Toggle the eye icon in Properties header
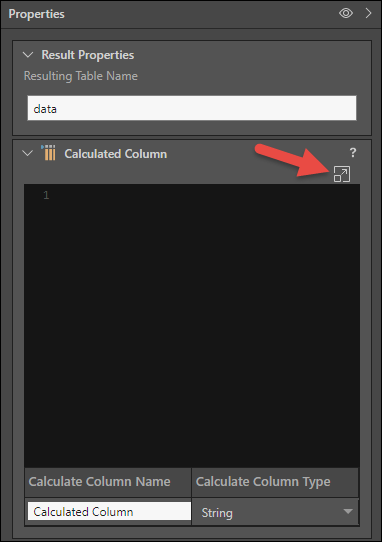 click(346, 13)
